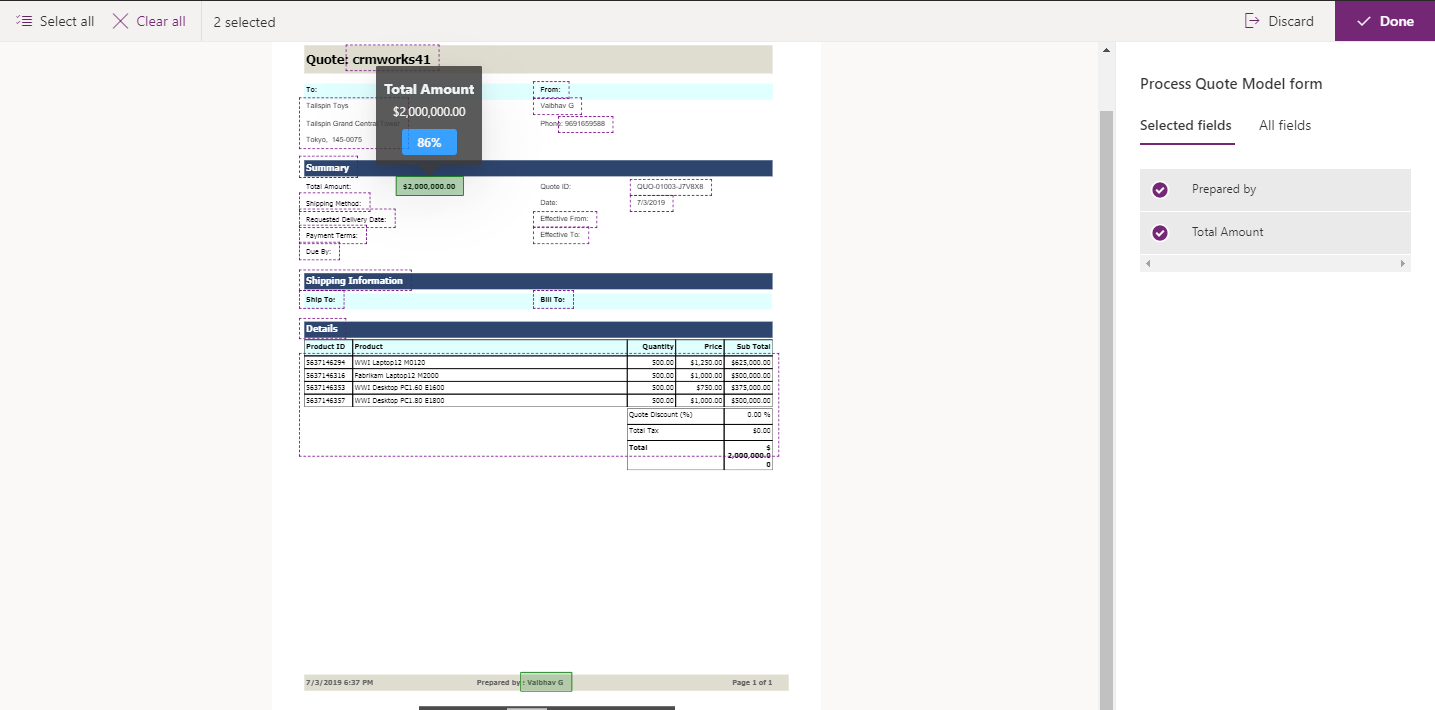Screen dimensions: 1435x710
Task: Select the Summary heading field
Action: click(328, 167)
